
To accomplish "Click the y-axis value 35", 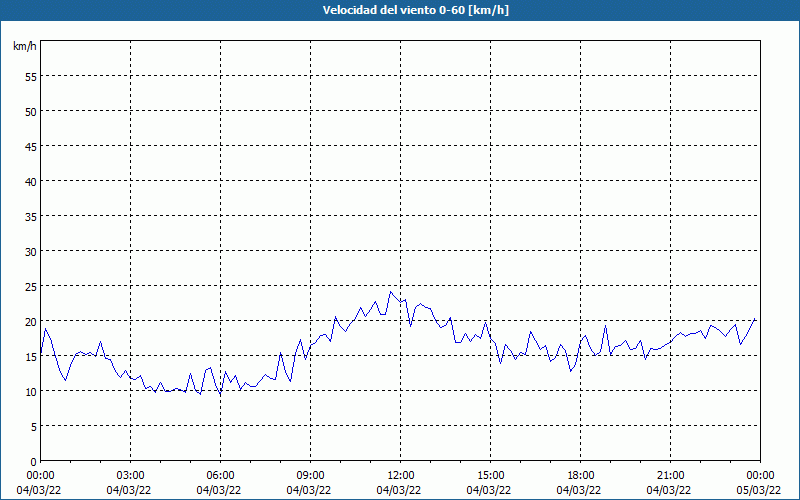I will pyautogui.click(x=31, y=216).
